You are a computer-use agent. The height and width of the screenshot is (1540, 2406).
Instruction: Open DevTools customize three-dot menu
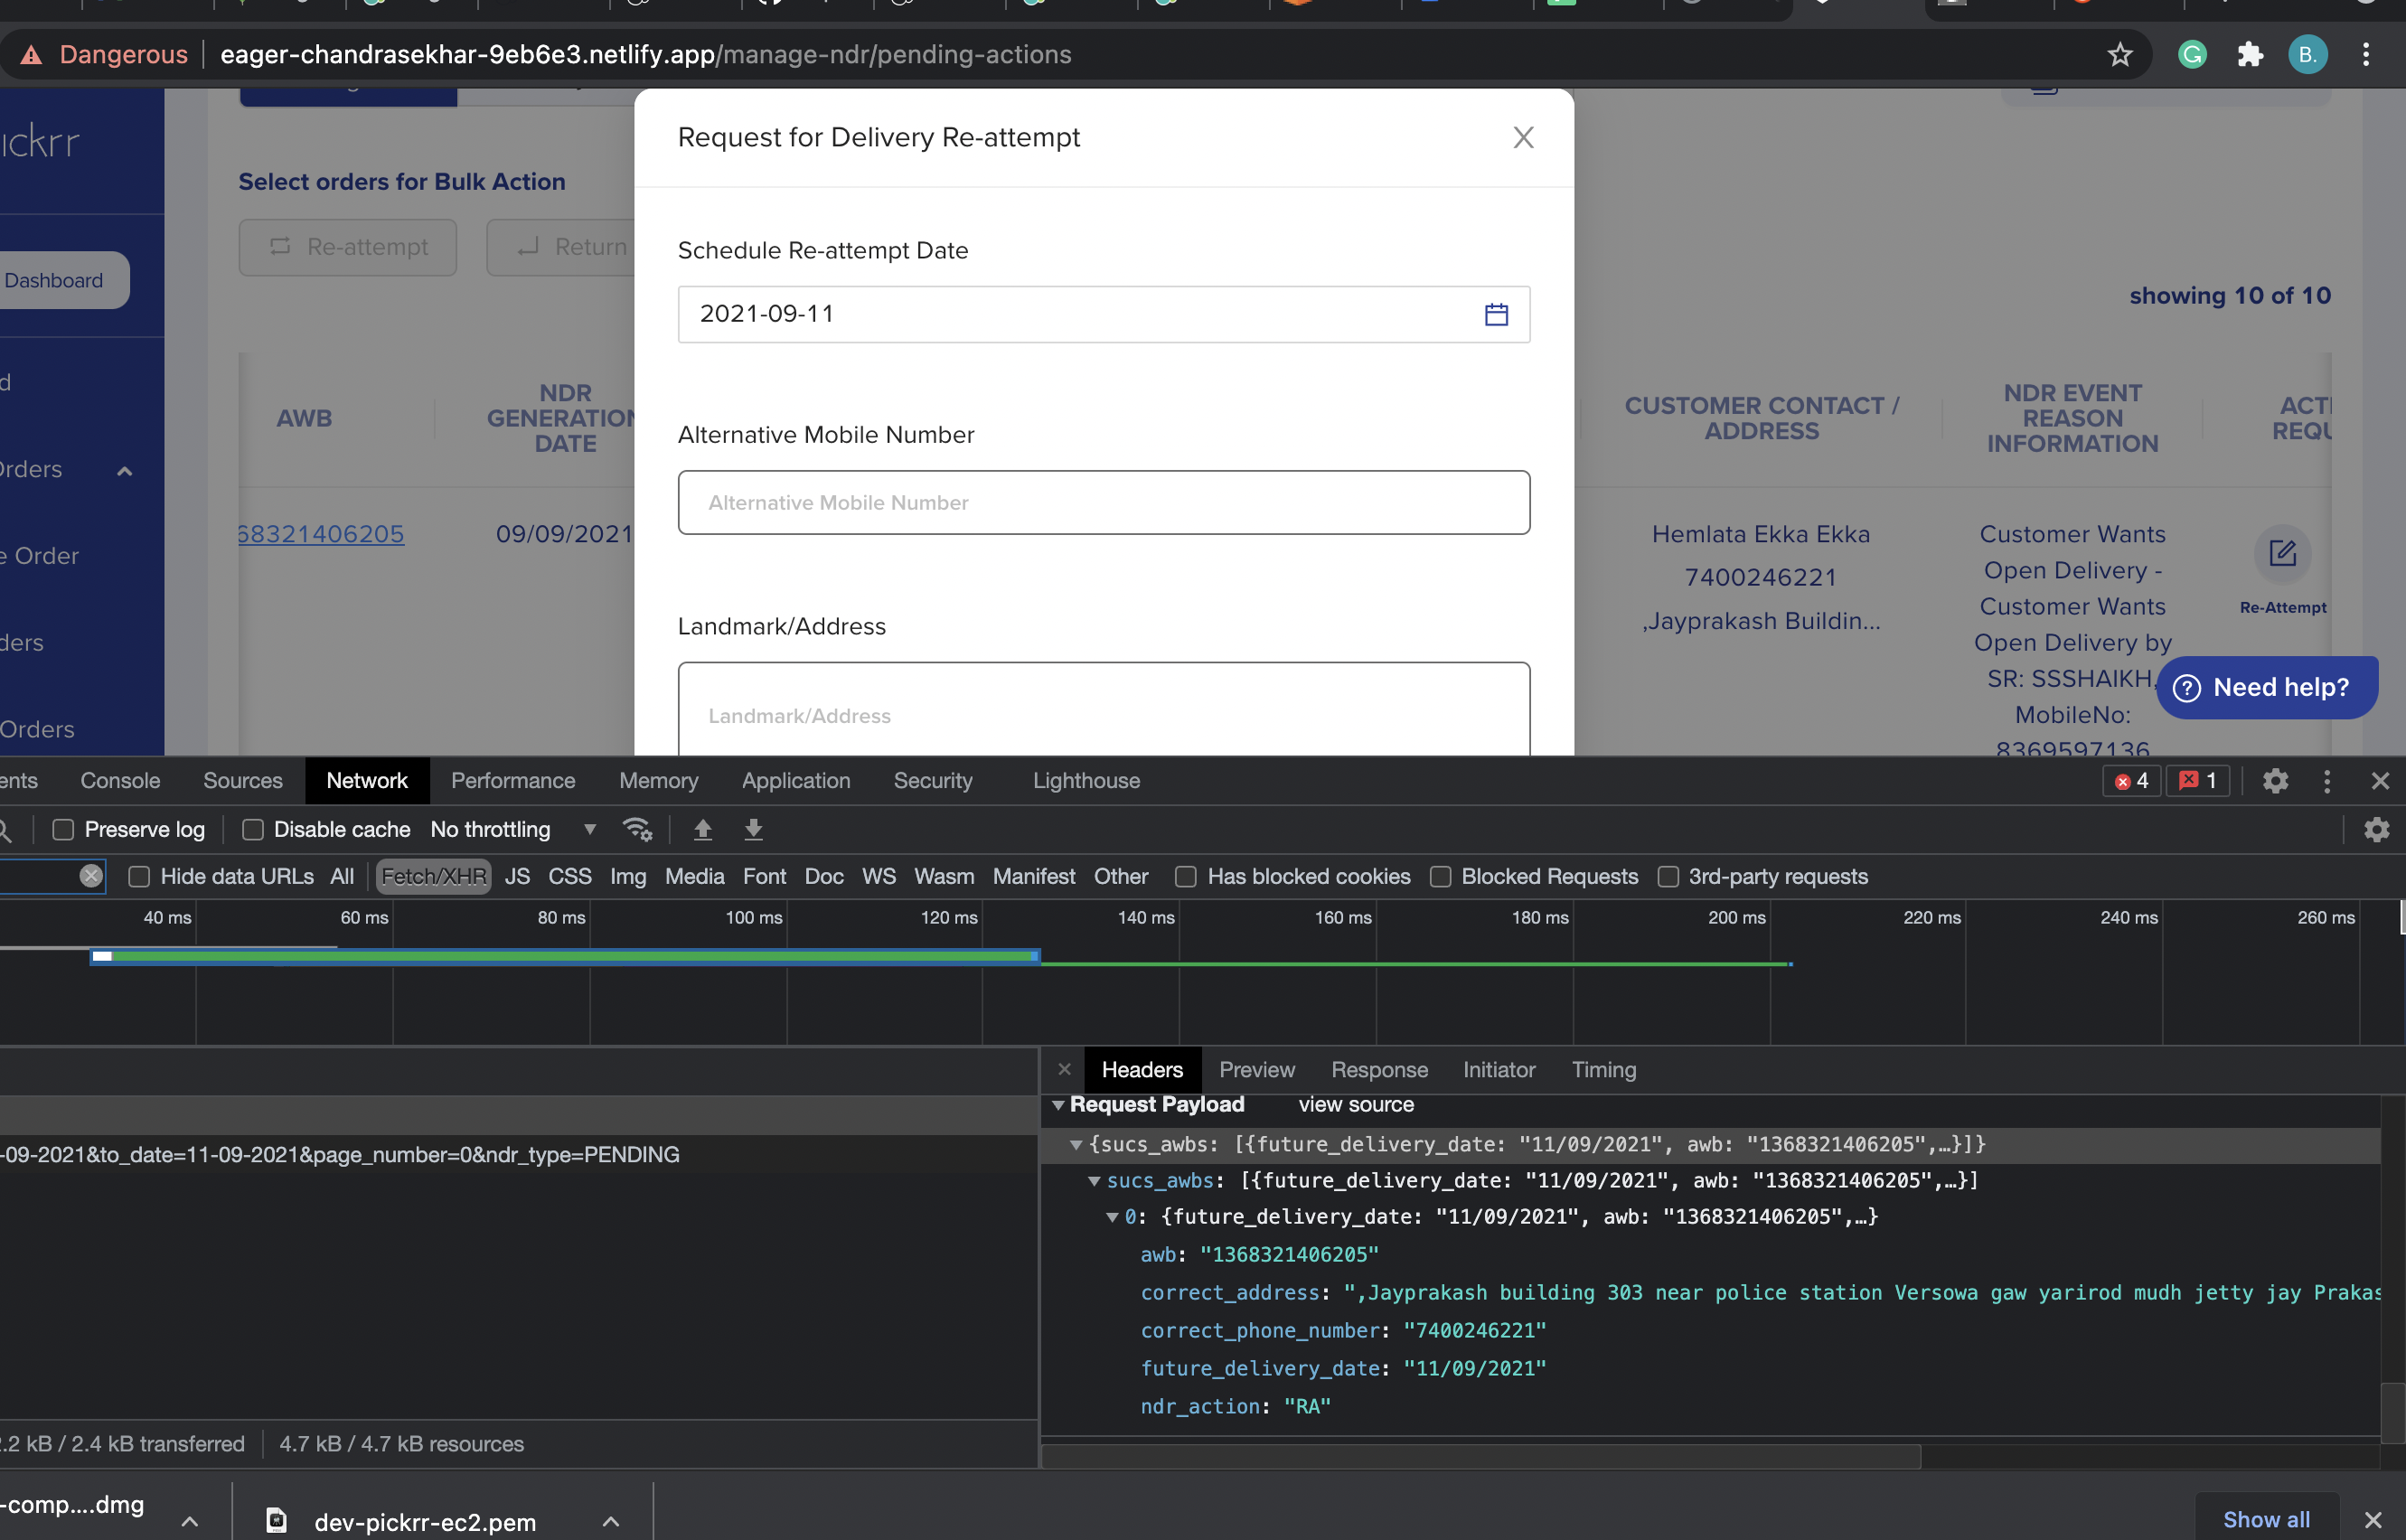click(x=2327, y=781)
